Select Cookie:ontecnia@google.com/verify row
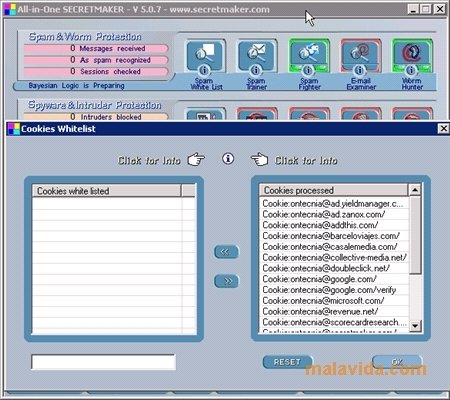Viewport: 450px width, 400px height. click(x=333, y=290)
